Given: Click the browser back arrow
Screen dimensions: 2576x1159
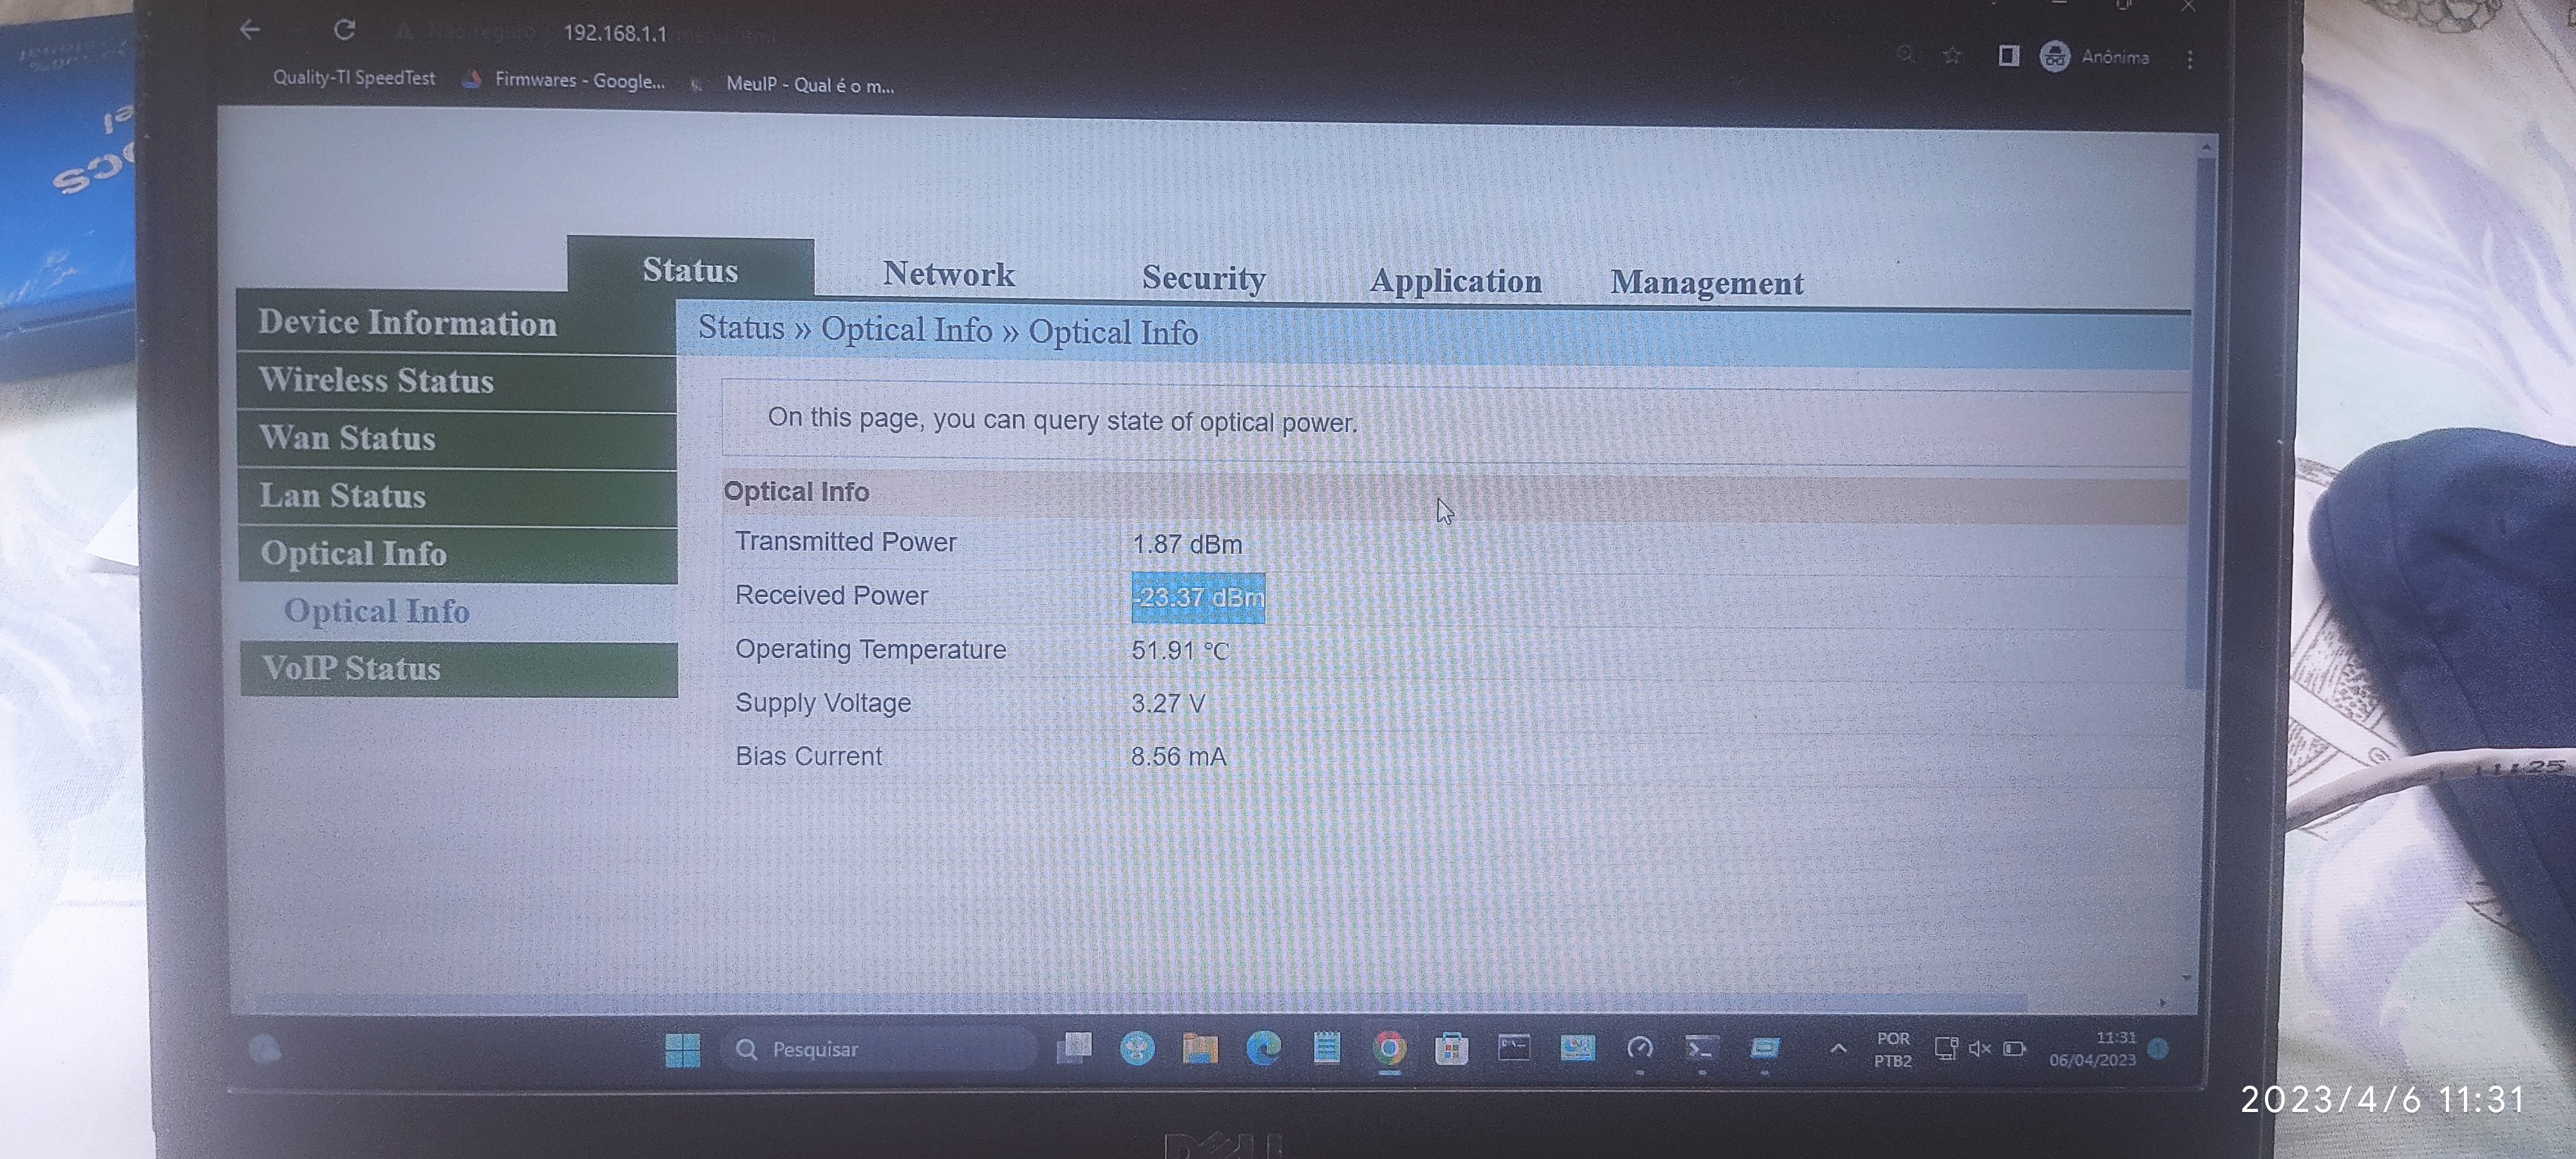Looking at the screenshot, I should click(250, 29).
